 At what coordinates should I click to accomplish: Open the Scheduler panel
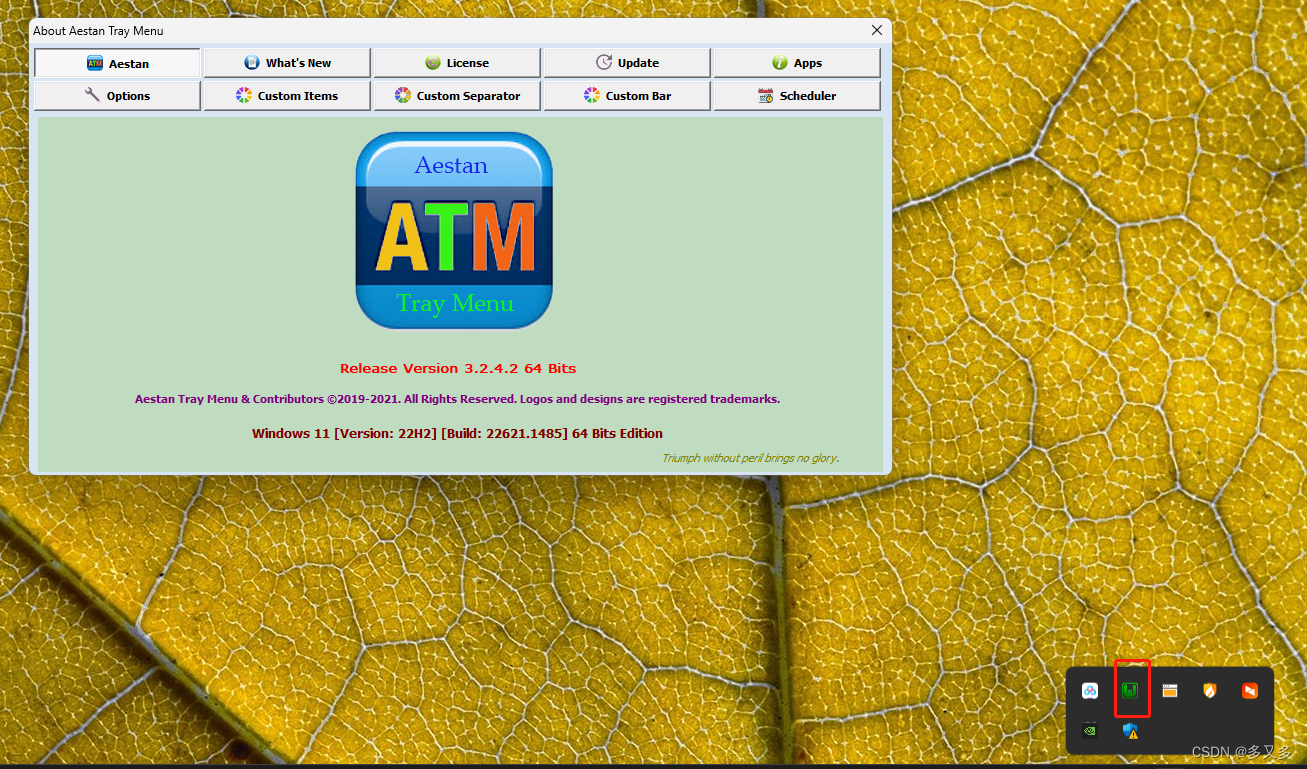click(797, 96)
